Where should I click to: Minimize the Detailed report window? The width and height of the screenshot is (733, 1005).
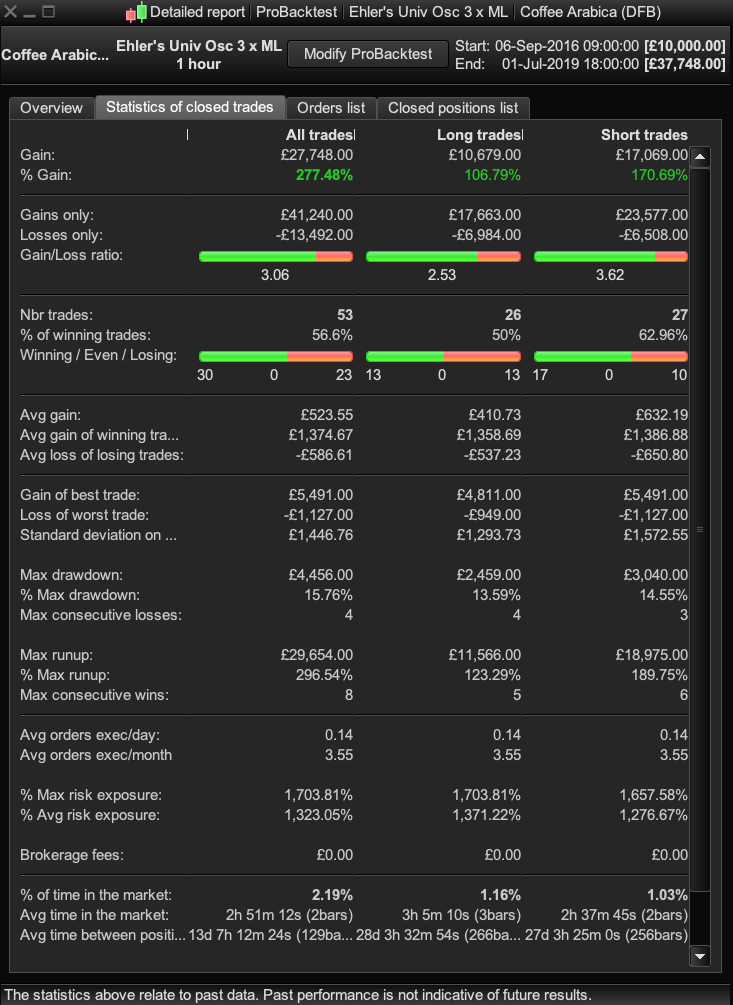click(29, 13)
